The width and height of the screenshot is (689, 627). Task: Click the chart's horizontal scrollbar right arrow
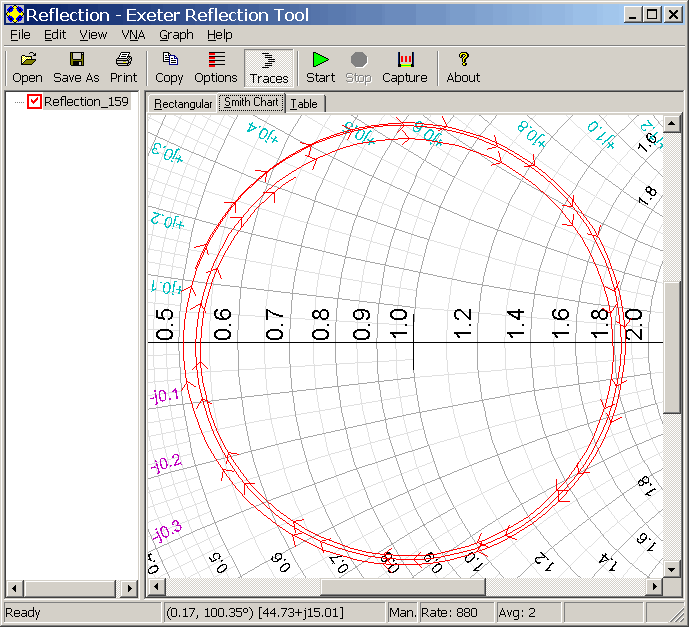pyautogui.click(x=655, y=587)
